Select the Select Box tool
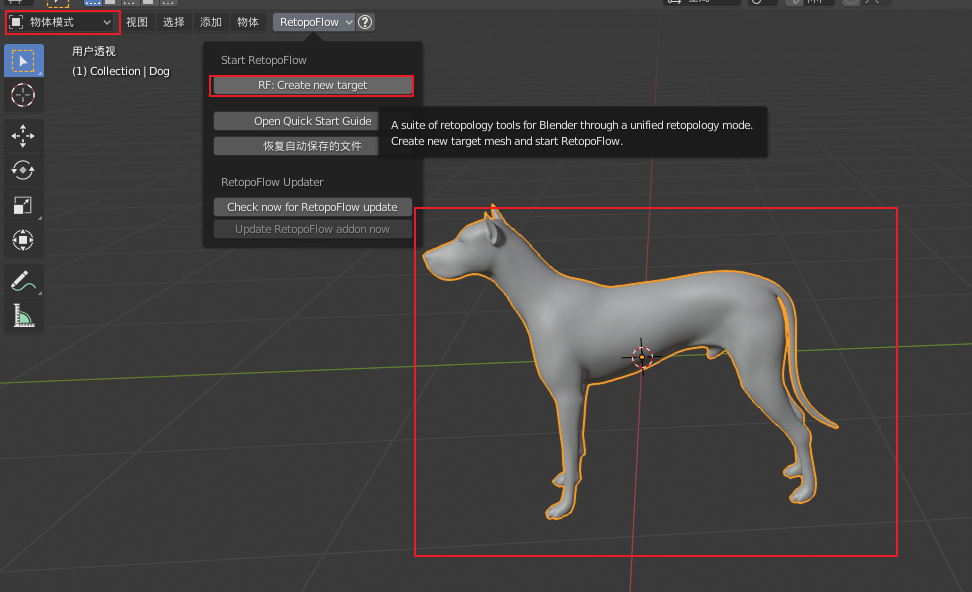Viewport: 972px width, 592px height. click(24, 61)
